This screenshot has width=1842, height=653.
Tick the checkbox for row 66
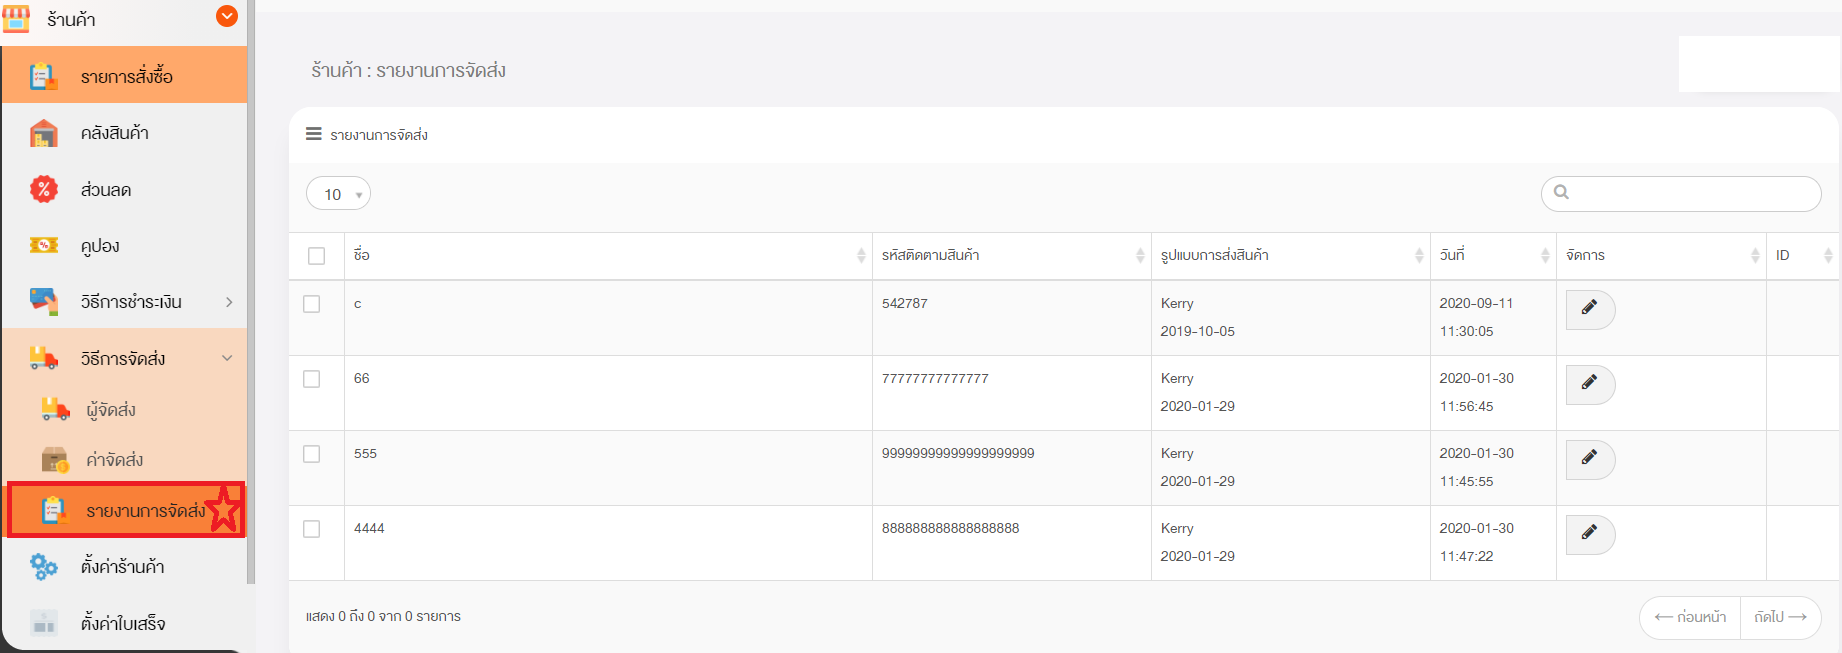click(312, 379)
